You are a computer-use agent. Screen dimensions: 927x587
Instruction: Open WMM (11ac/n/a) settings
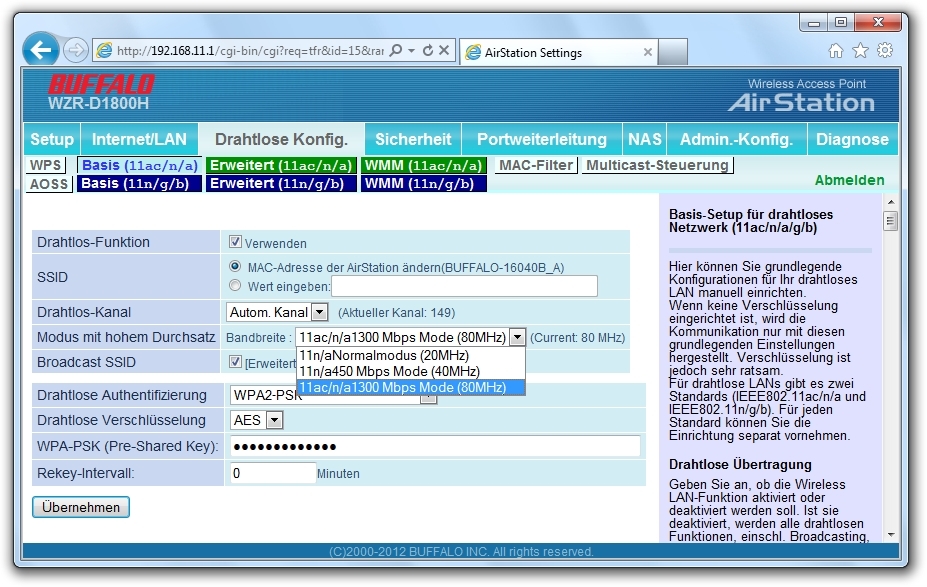tap(423, 165)
